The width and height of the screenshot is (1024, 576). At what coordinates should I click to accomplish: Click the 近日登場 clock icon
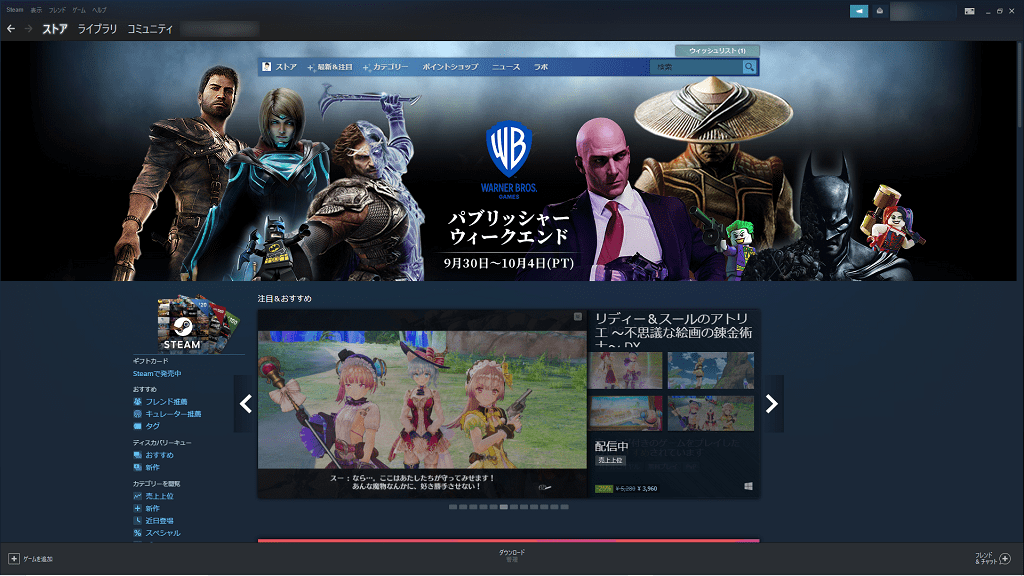pos(137,520)
